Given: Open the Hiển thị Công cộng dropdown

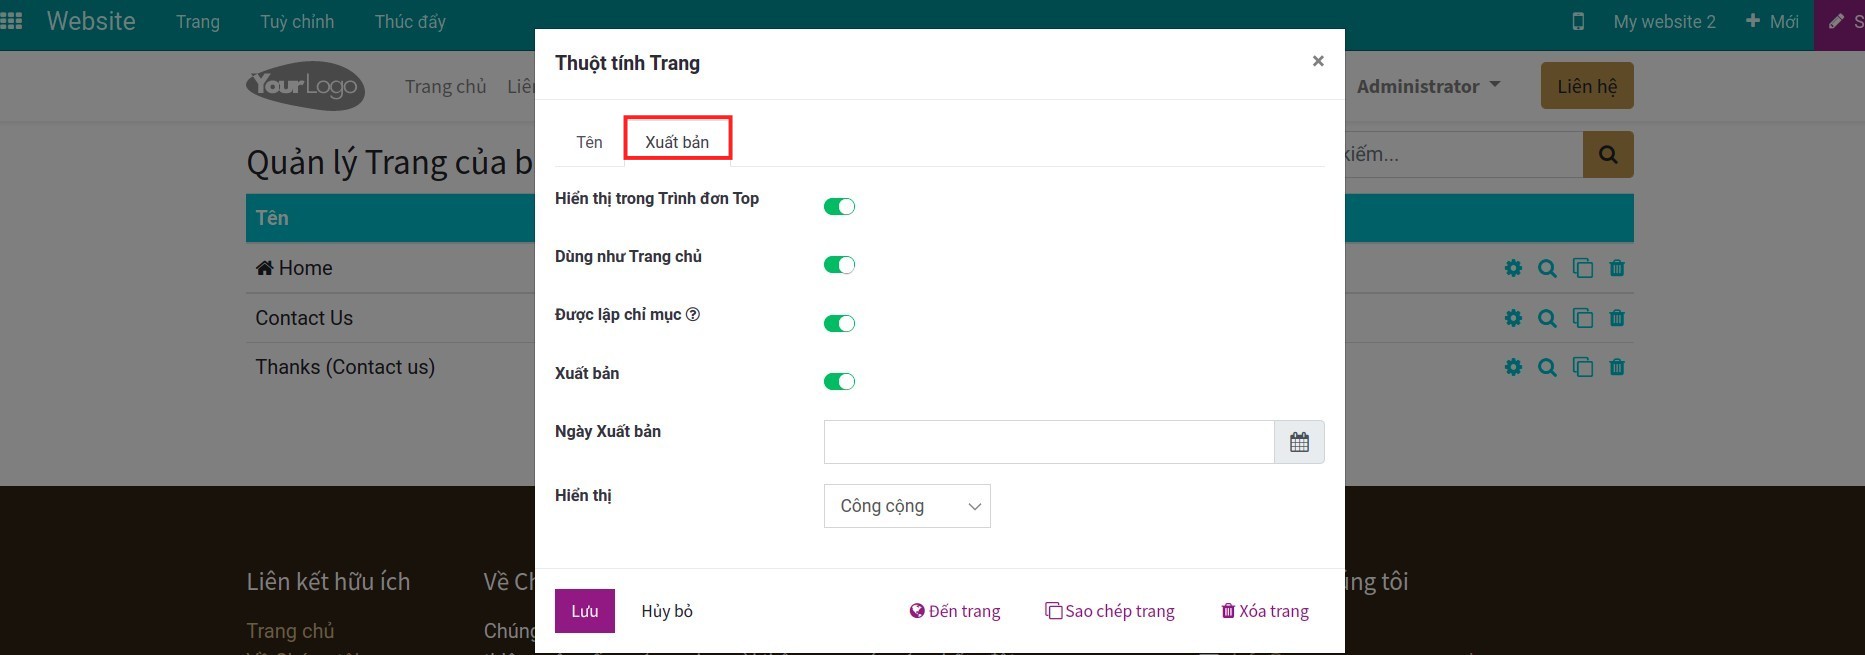Looking at the screenshot, I should tap(907, 506).
